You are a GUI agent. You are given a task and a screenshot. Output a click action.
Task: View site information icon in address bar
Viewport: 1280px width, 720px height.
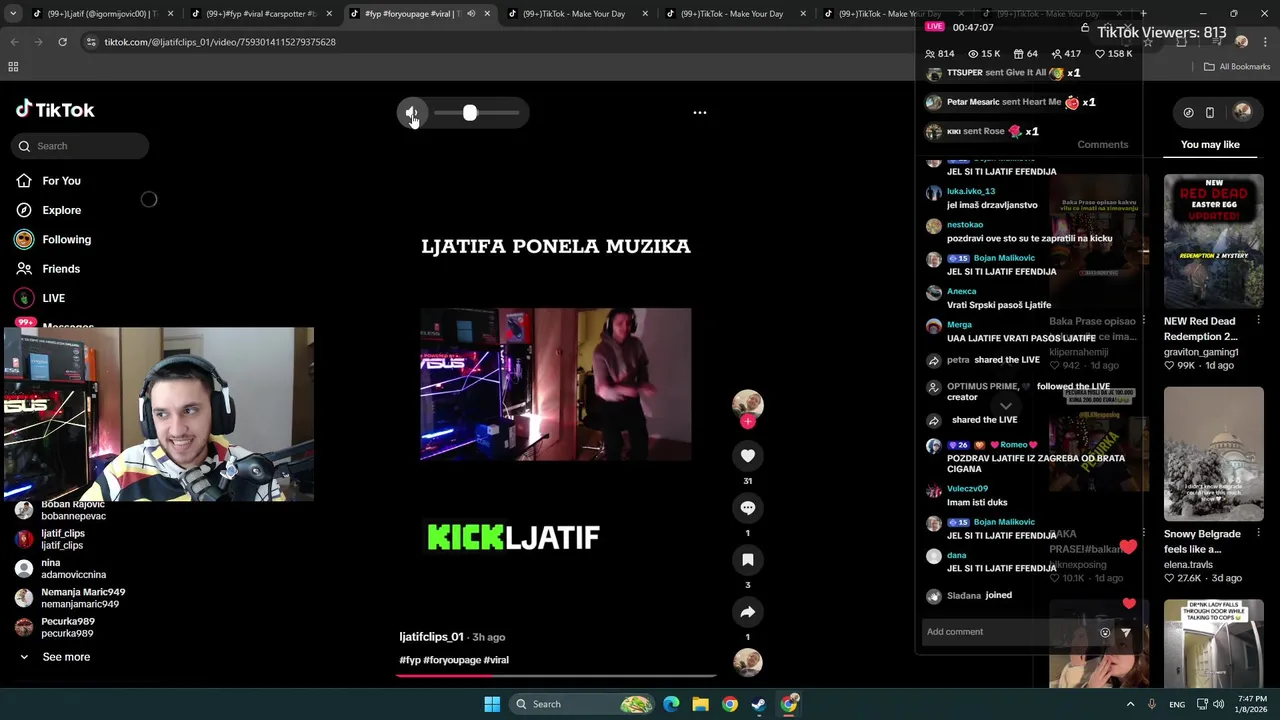point(91,42)
